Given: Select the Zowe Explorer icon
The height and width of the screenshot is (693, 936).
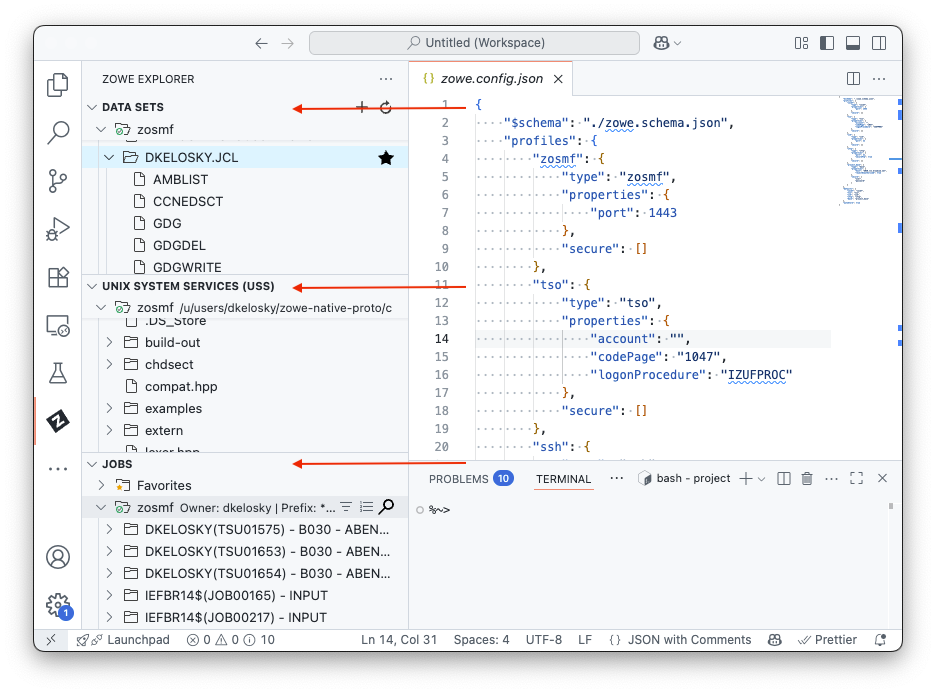Looking at the screenshot, I should tap(58, 421).
